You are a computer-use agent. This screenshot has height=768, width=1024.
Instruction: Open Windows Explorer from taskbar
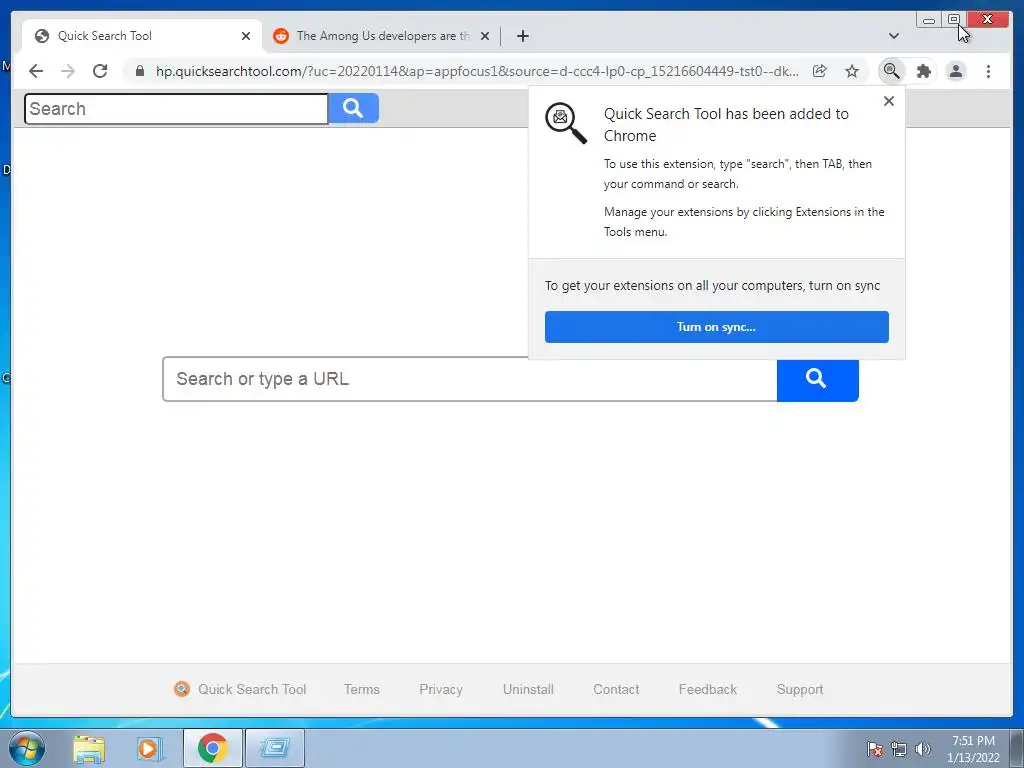pos(89,748)
